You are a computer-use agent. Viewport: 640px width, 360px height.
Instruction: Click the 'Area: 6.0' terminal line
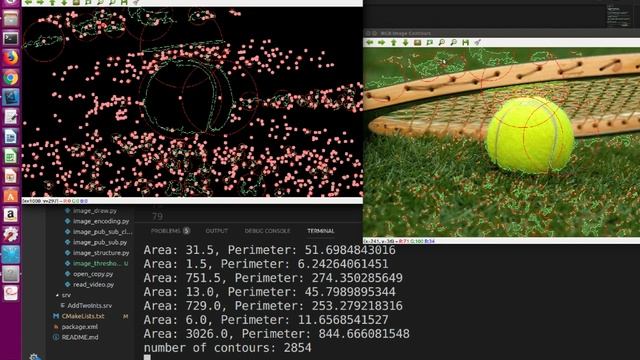coord(266,320)
